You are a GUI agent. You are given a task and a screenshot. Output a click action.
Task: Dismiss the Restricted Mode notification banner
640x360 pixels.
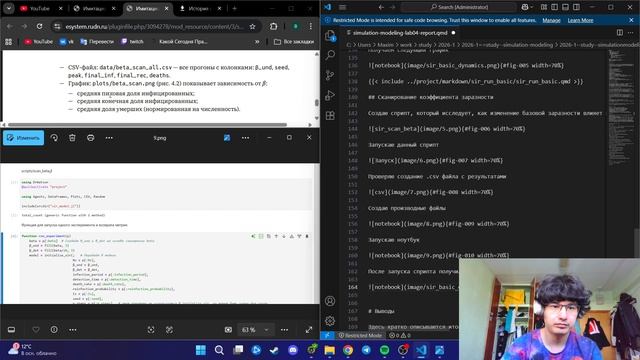631,20
